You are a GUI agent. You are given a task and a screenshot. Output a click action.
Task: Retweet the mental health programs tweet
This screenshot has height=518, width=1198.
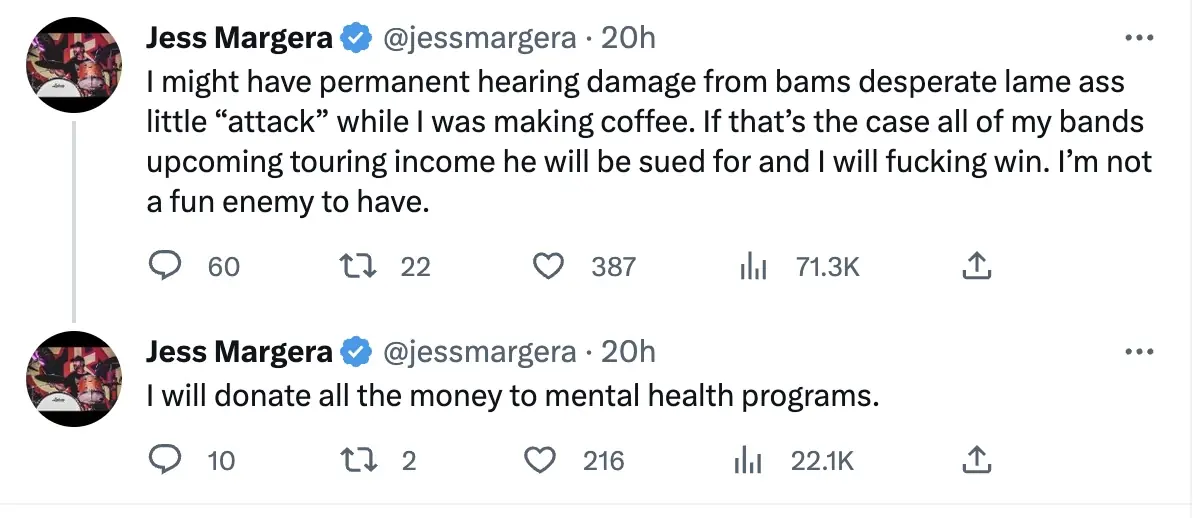click(355, 460)
